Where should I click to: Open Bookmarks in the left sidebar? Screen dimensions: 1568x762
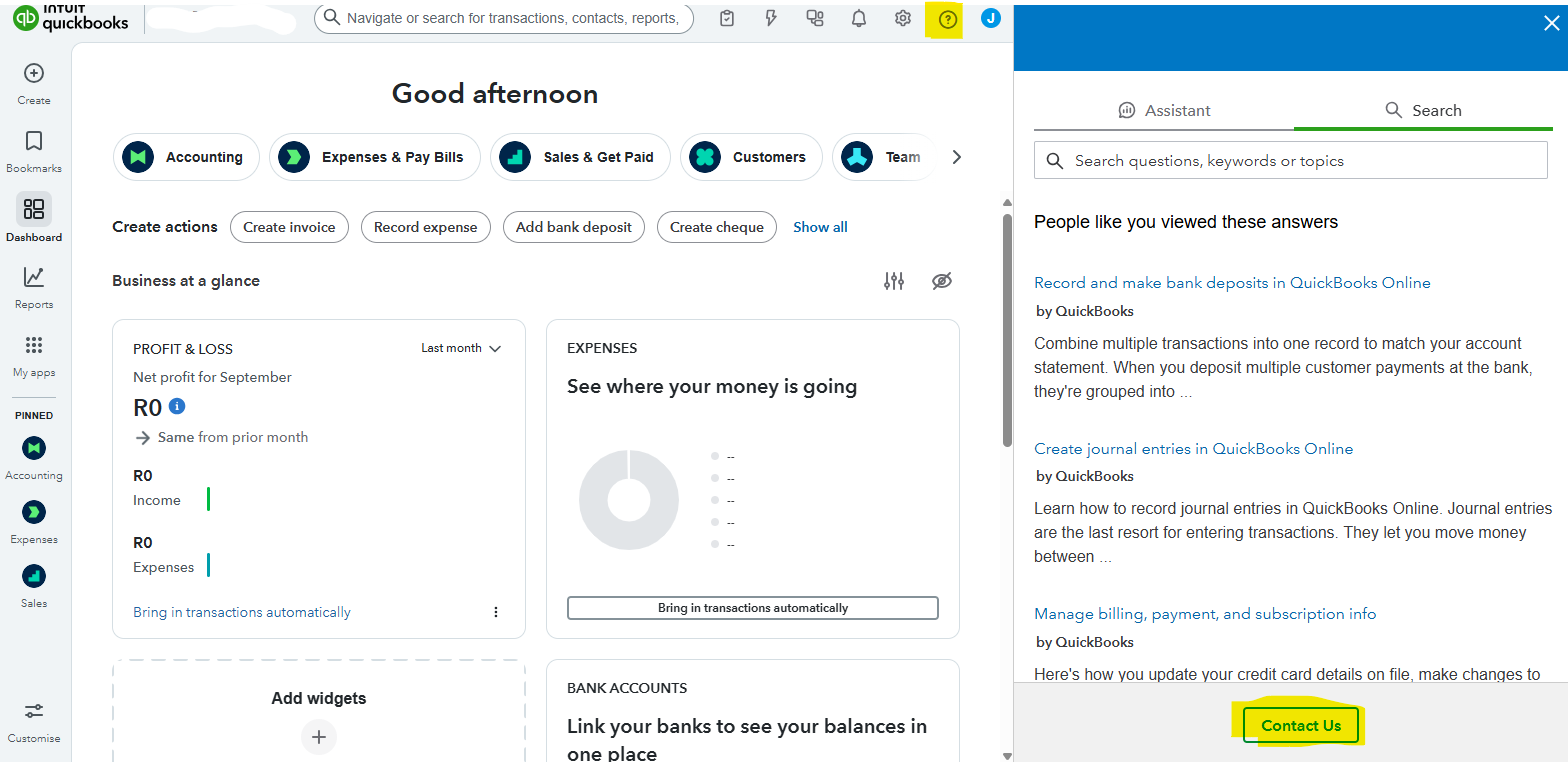(34, 151)
